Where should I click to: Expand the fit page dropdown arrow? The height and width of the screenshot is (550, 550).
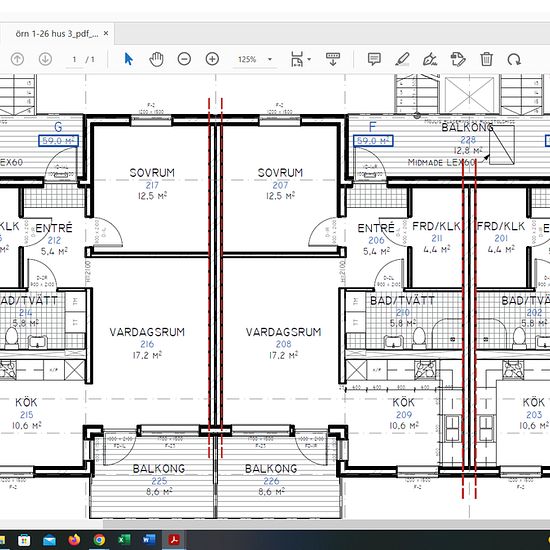(309, 59)
